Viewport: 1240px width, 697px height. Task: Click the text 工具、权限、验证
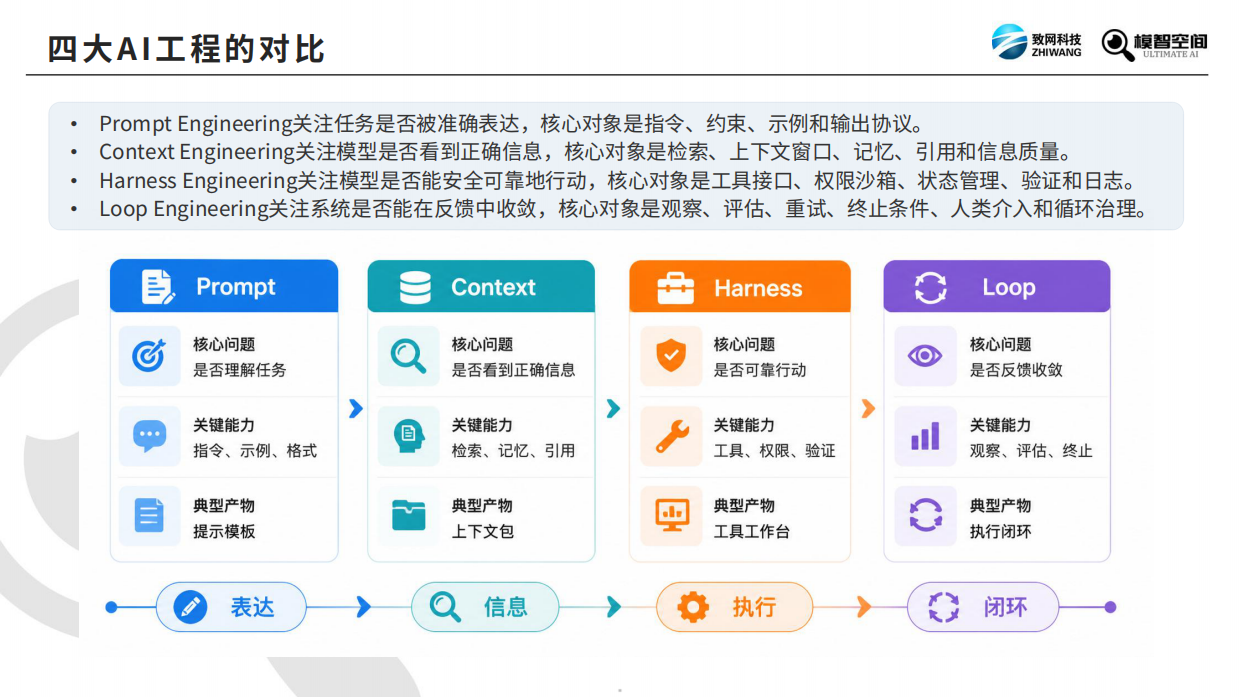(775, 451)
